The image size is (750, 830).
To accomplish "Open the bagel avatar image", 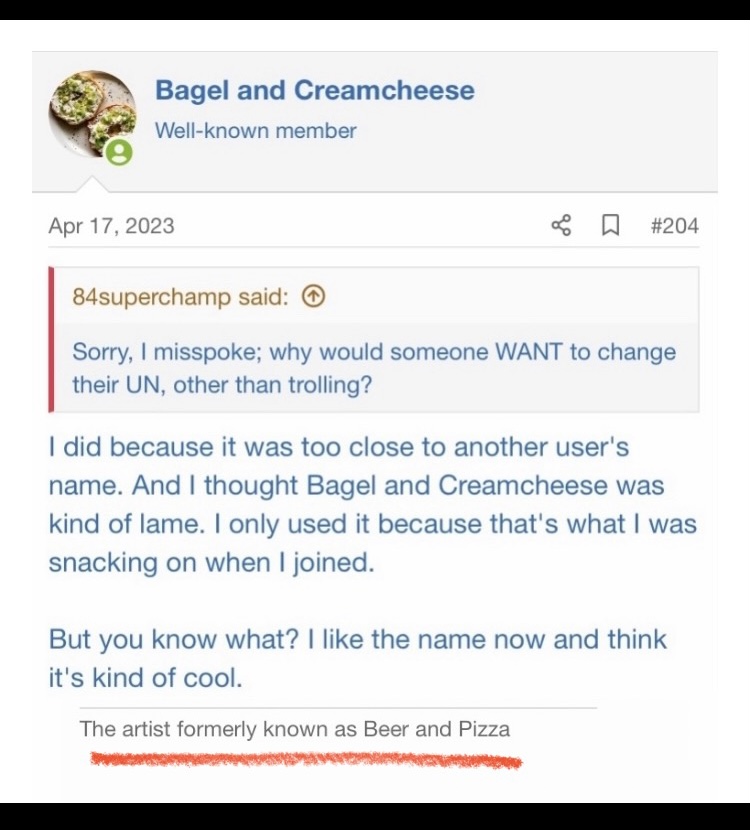I will [88, 112].
